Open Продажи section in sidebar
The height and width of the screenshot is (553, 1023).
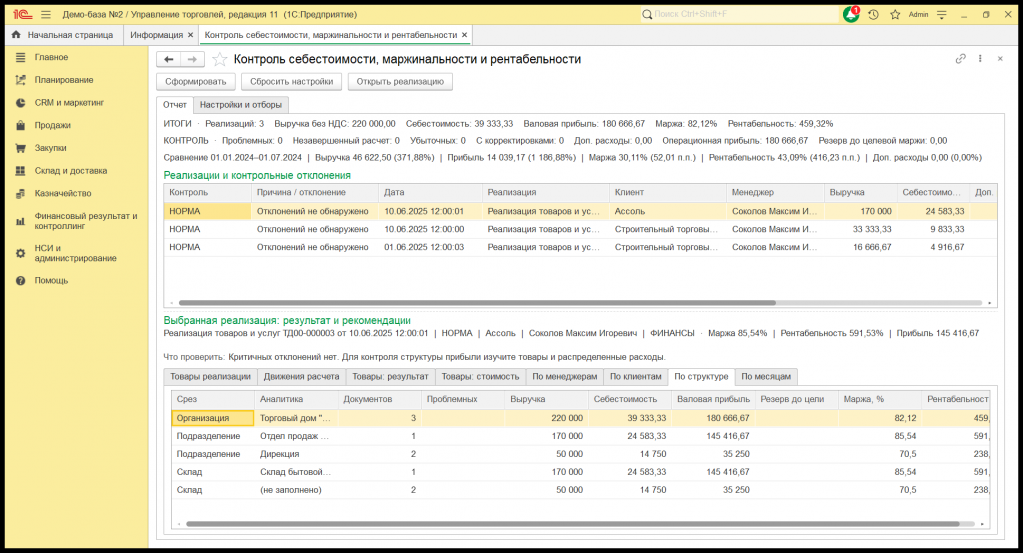pyautogui.click(x=52, y=125)
